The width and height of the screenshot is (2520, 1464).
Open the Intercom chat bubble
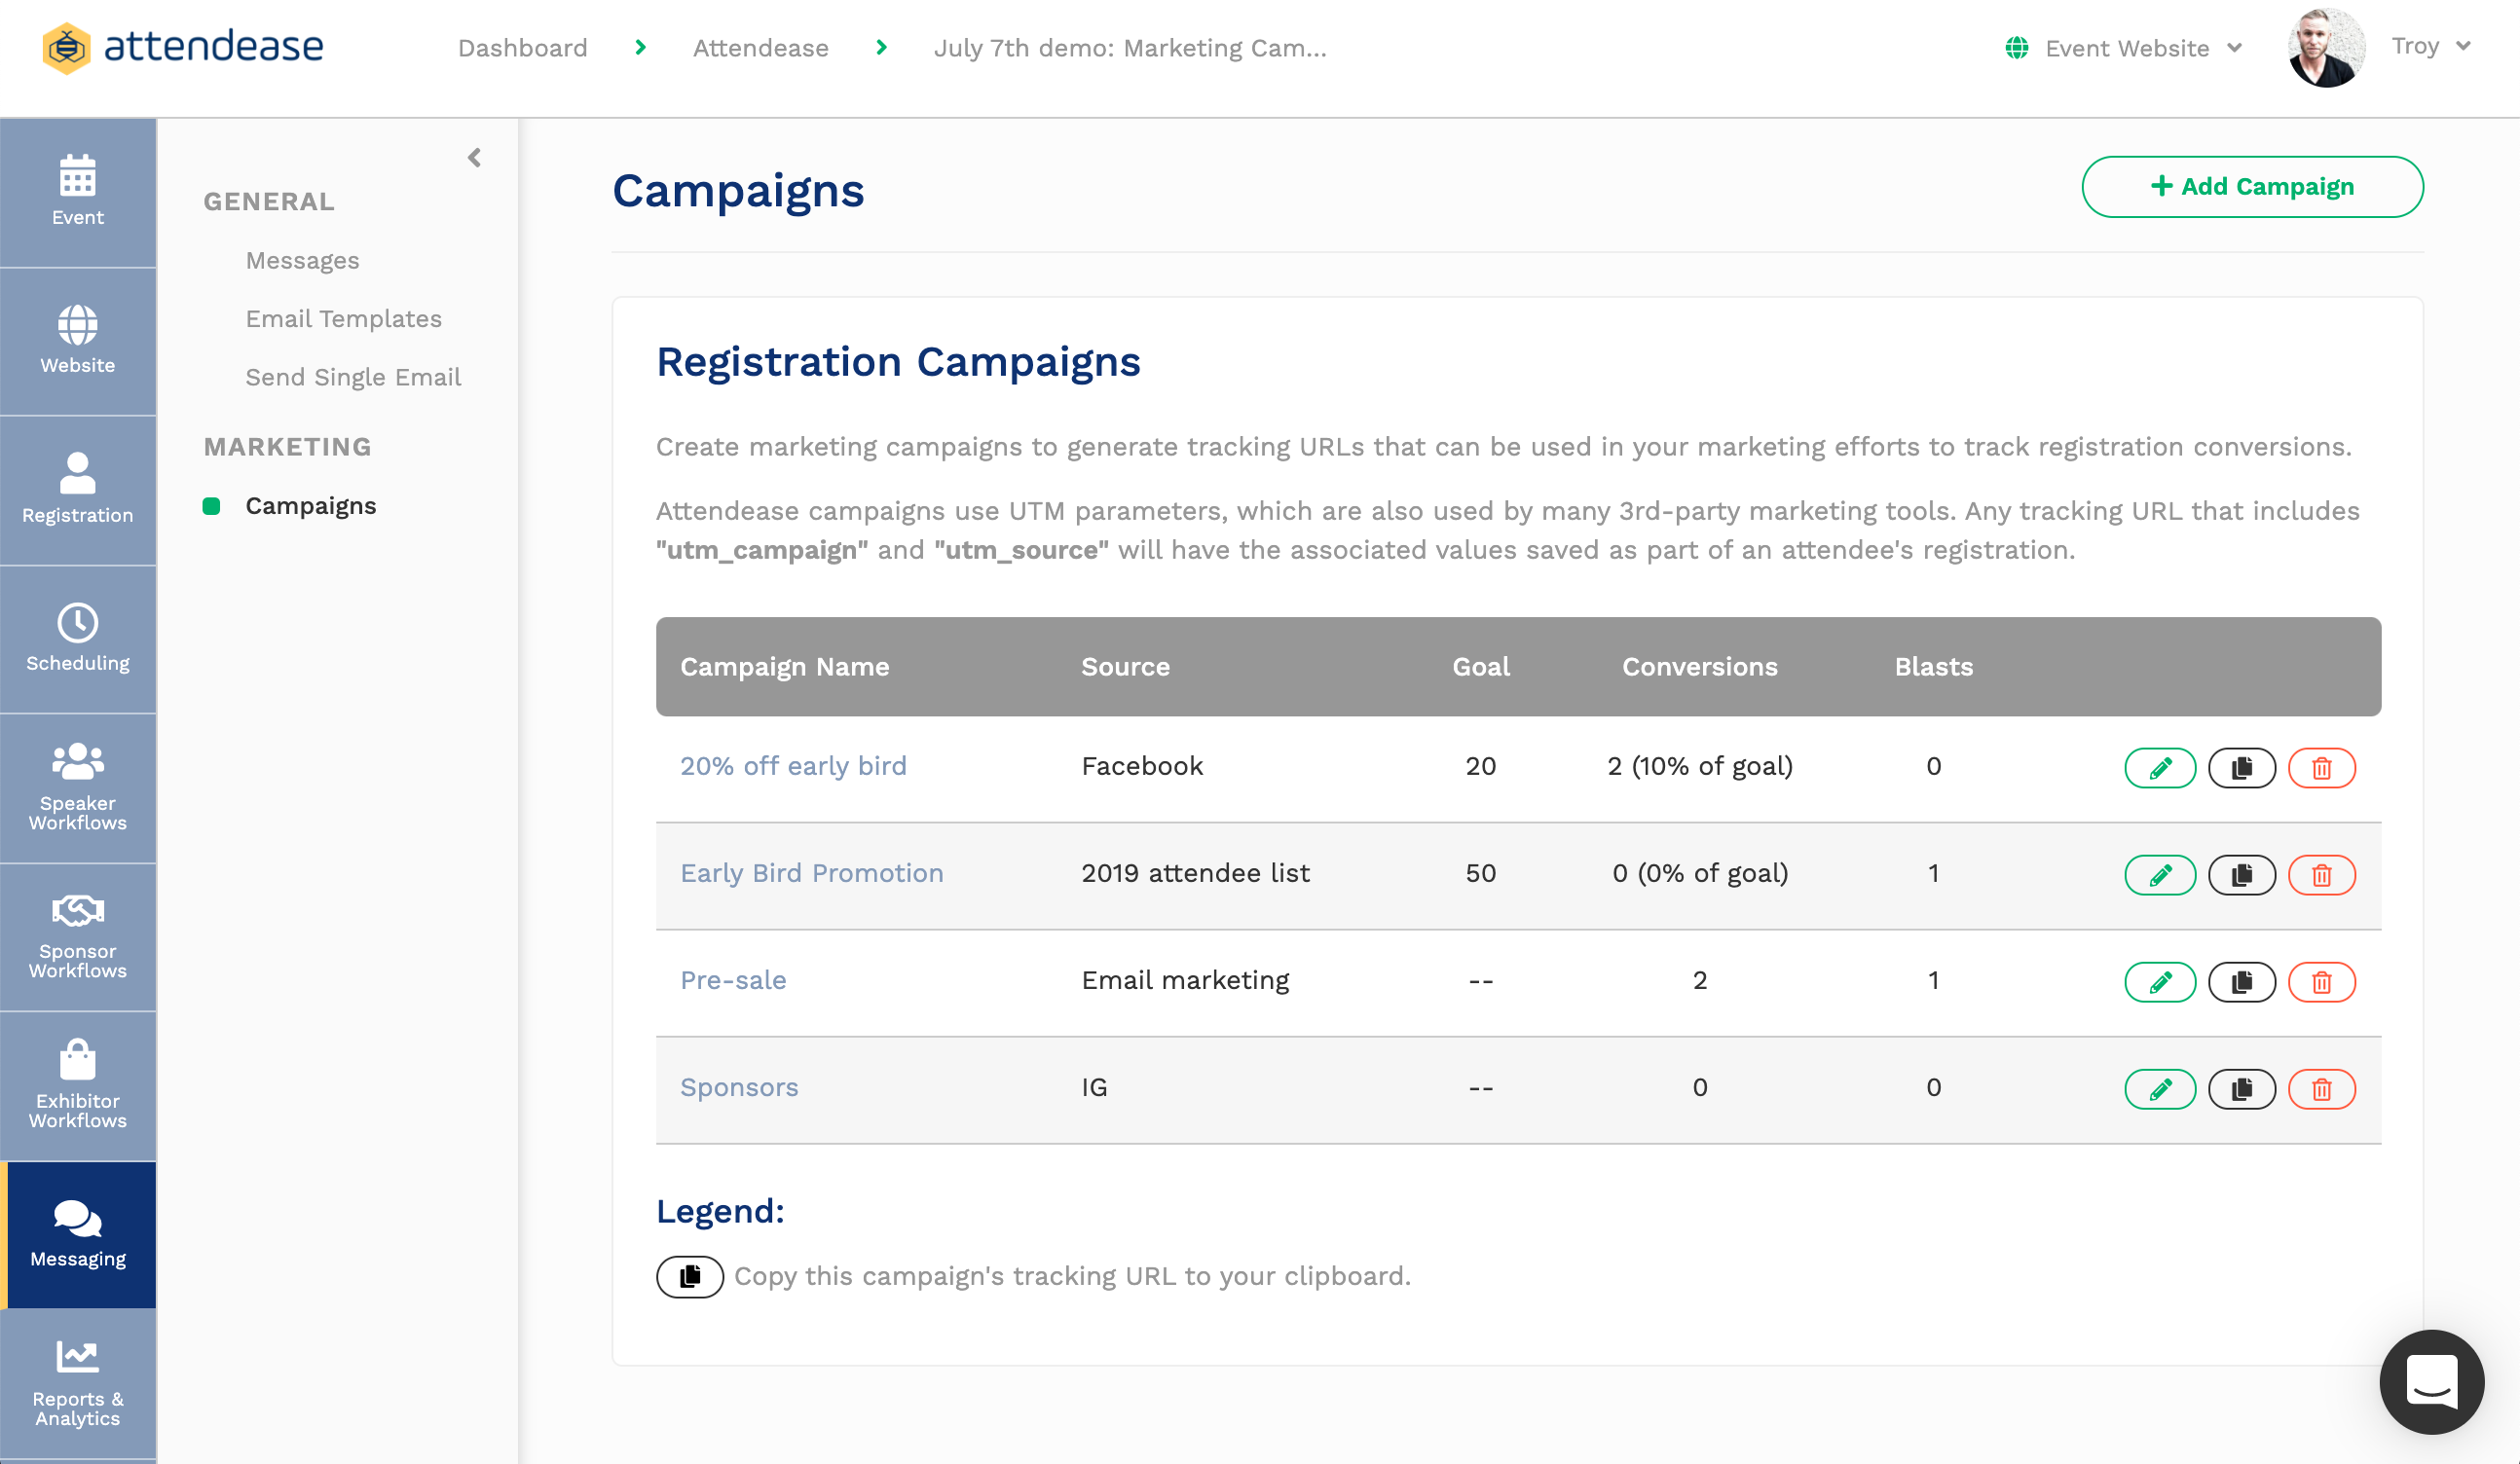tap(2432, 1383)
